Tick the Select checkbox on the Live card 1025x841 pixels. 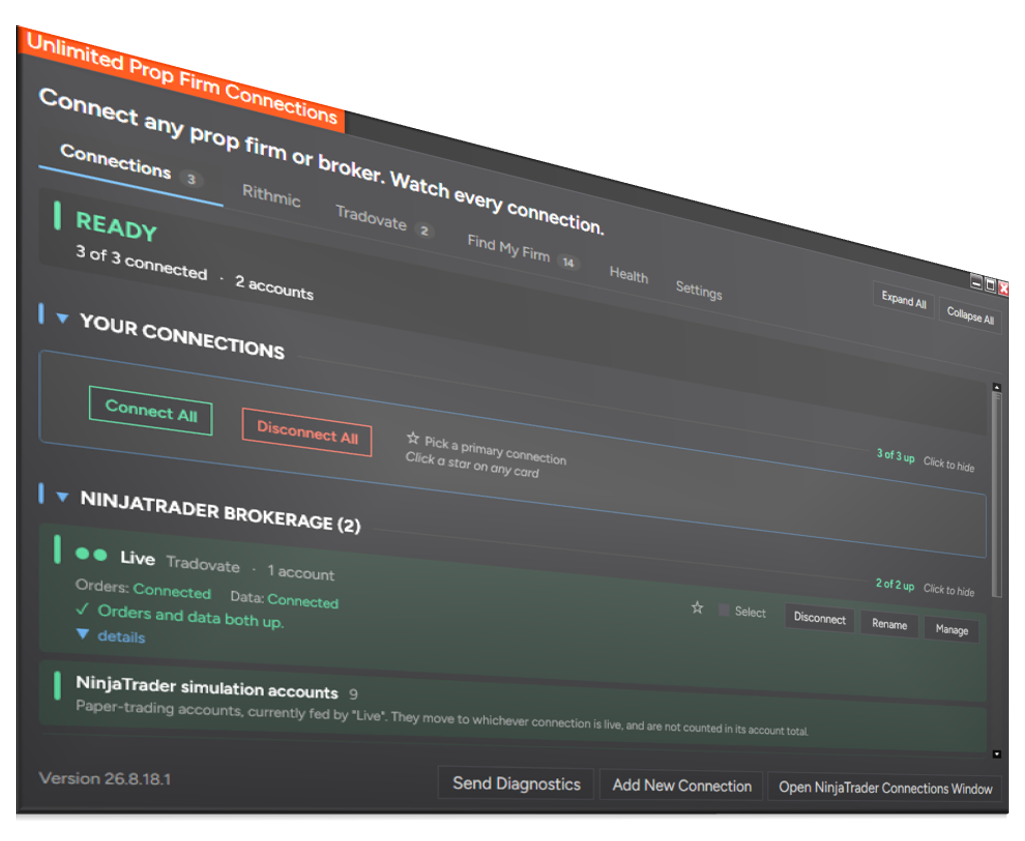click(x=724, y=610)
